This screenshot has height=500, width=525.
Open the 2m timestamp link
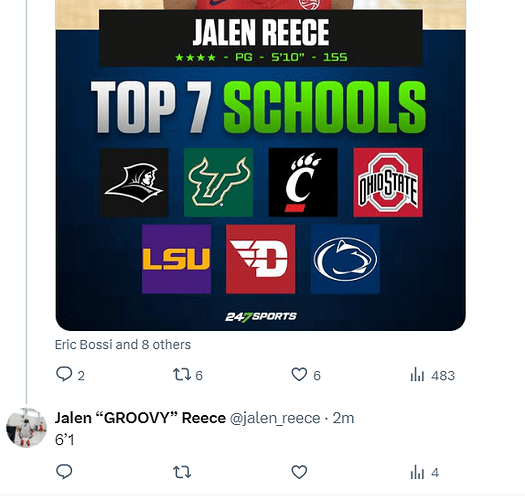click(x=343, y=418)
